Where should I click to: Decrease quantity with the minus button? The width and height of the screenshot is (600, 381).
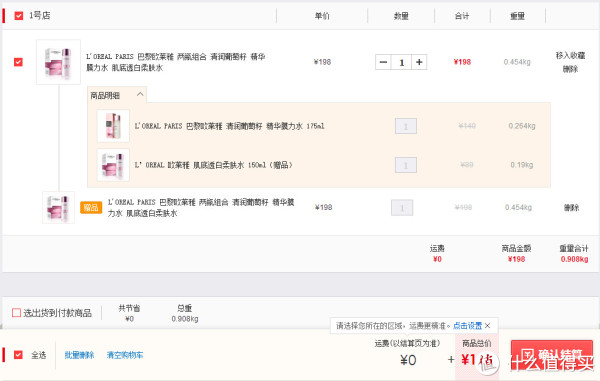(383, 62)
